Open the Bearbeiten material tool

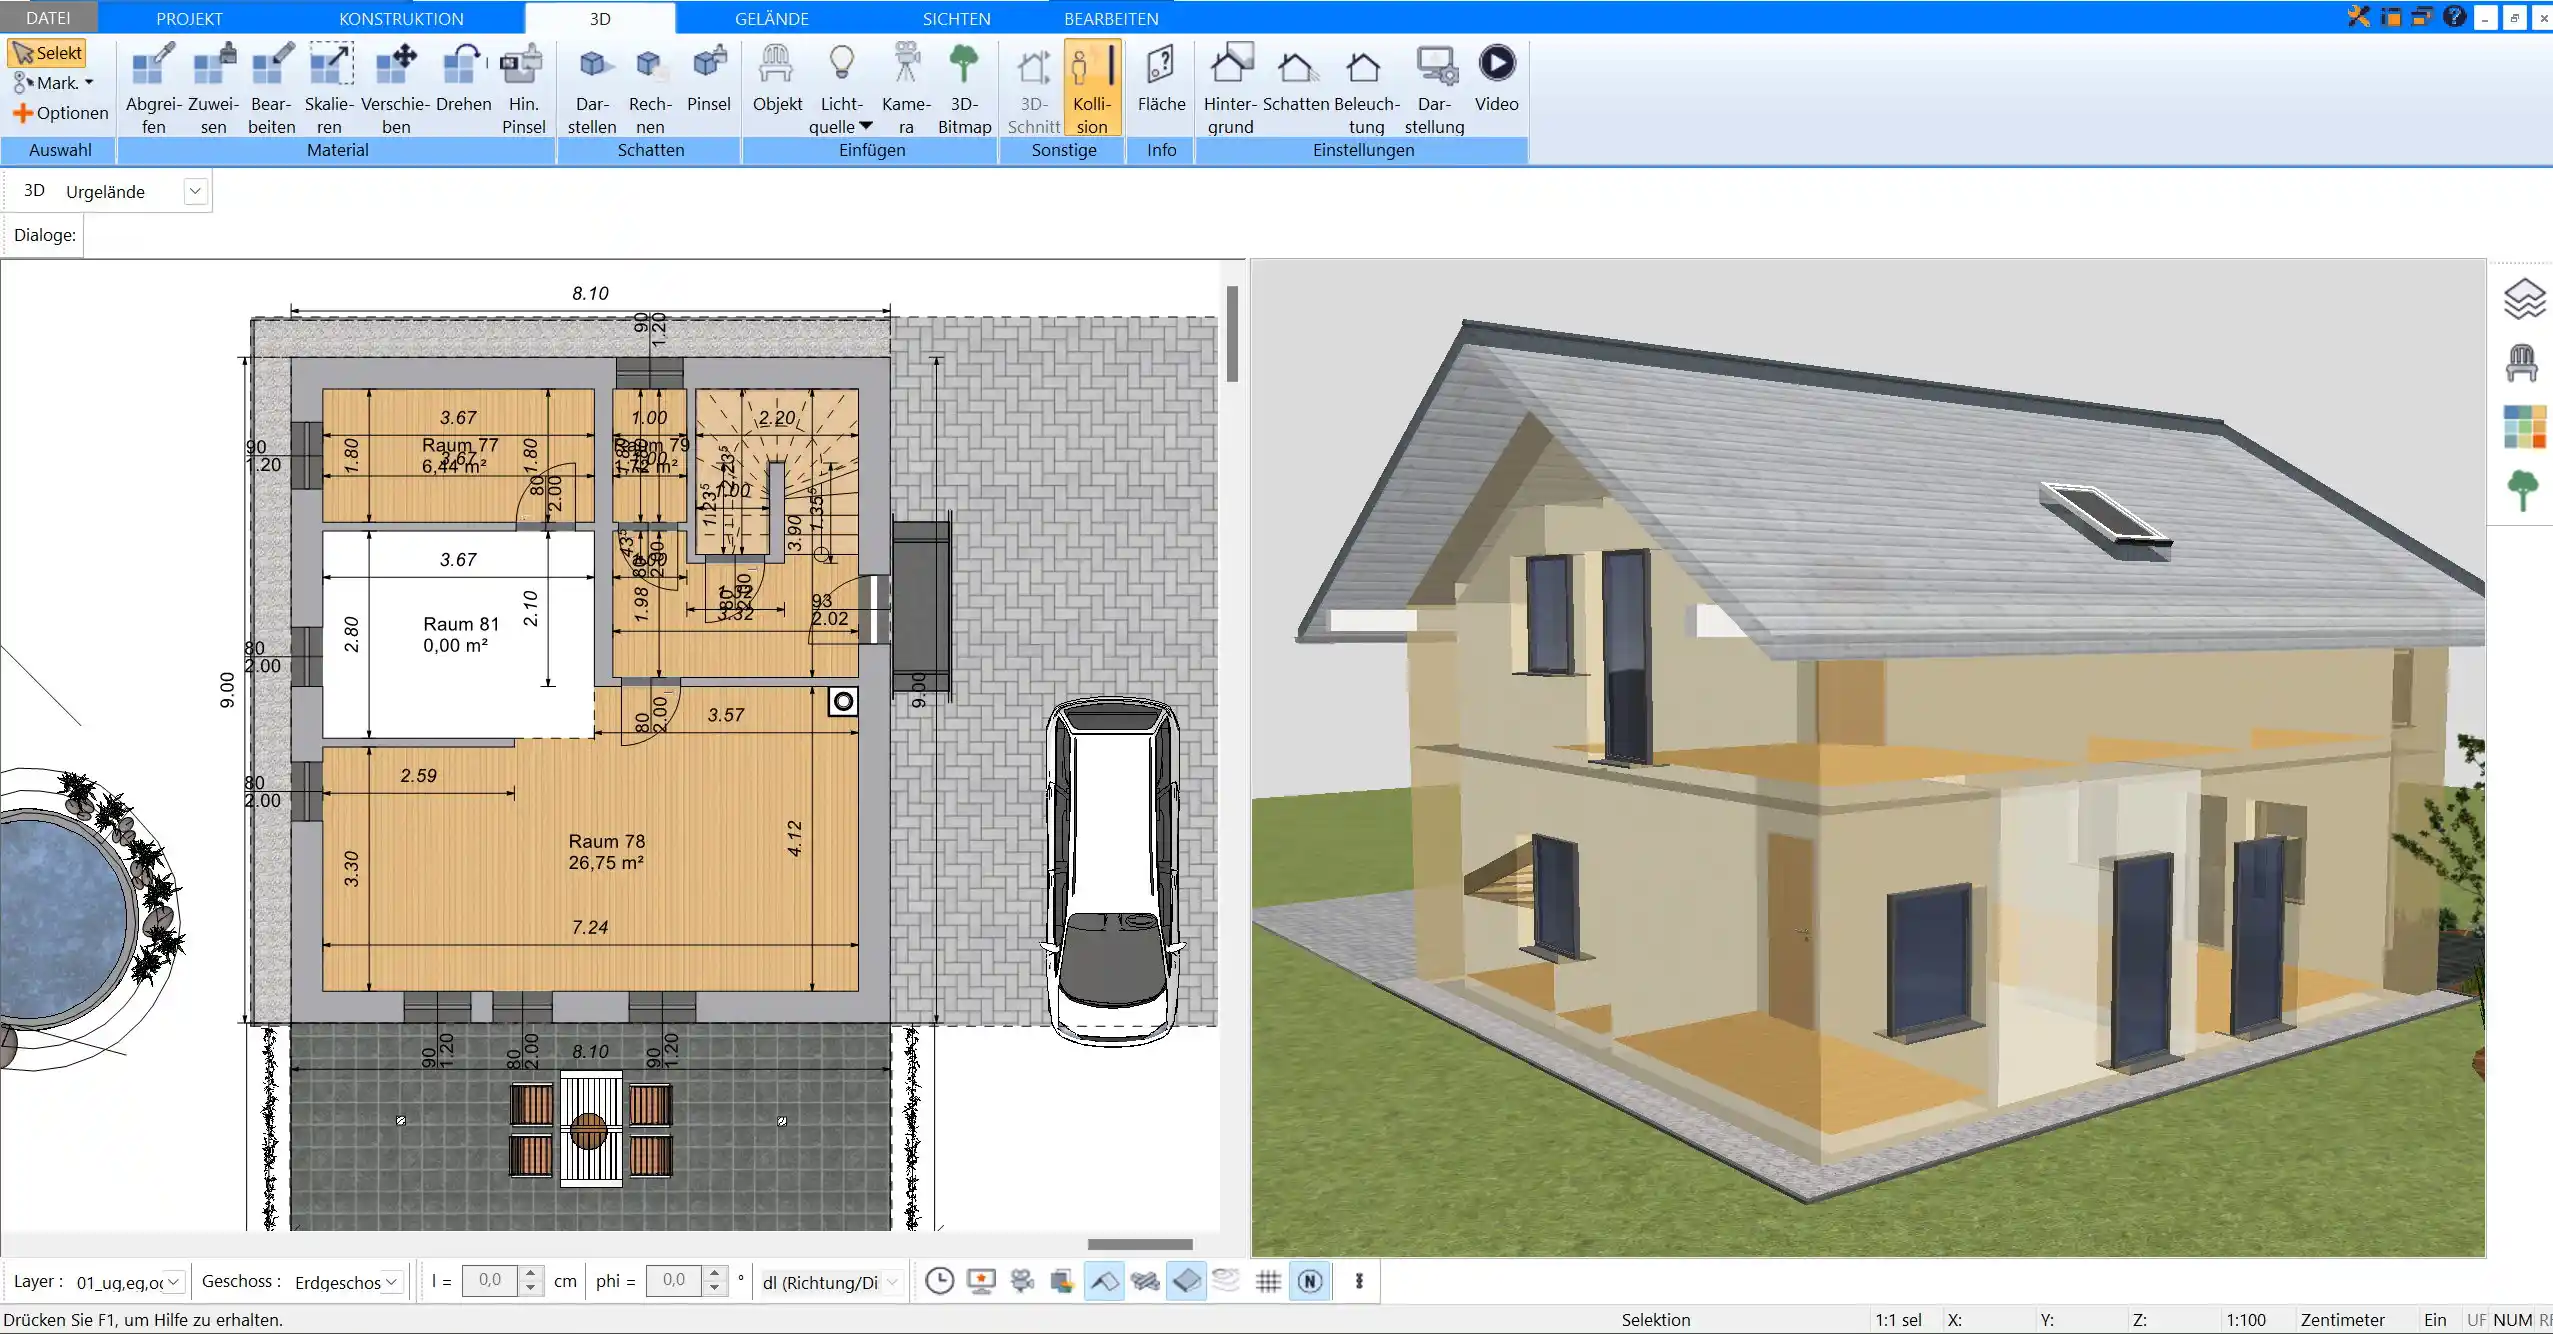272,88
